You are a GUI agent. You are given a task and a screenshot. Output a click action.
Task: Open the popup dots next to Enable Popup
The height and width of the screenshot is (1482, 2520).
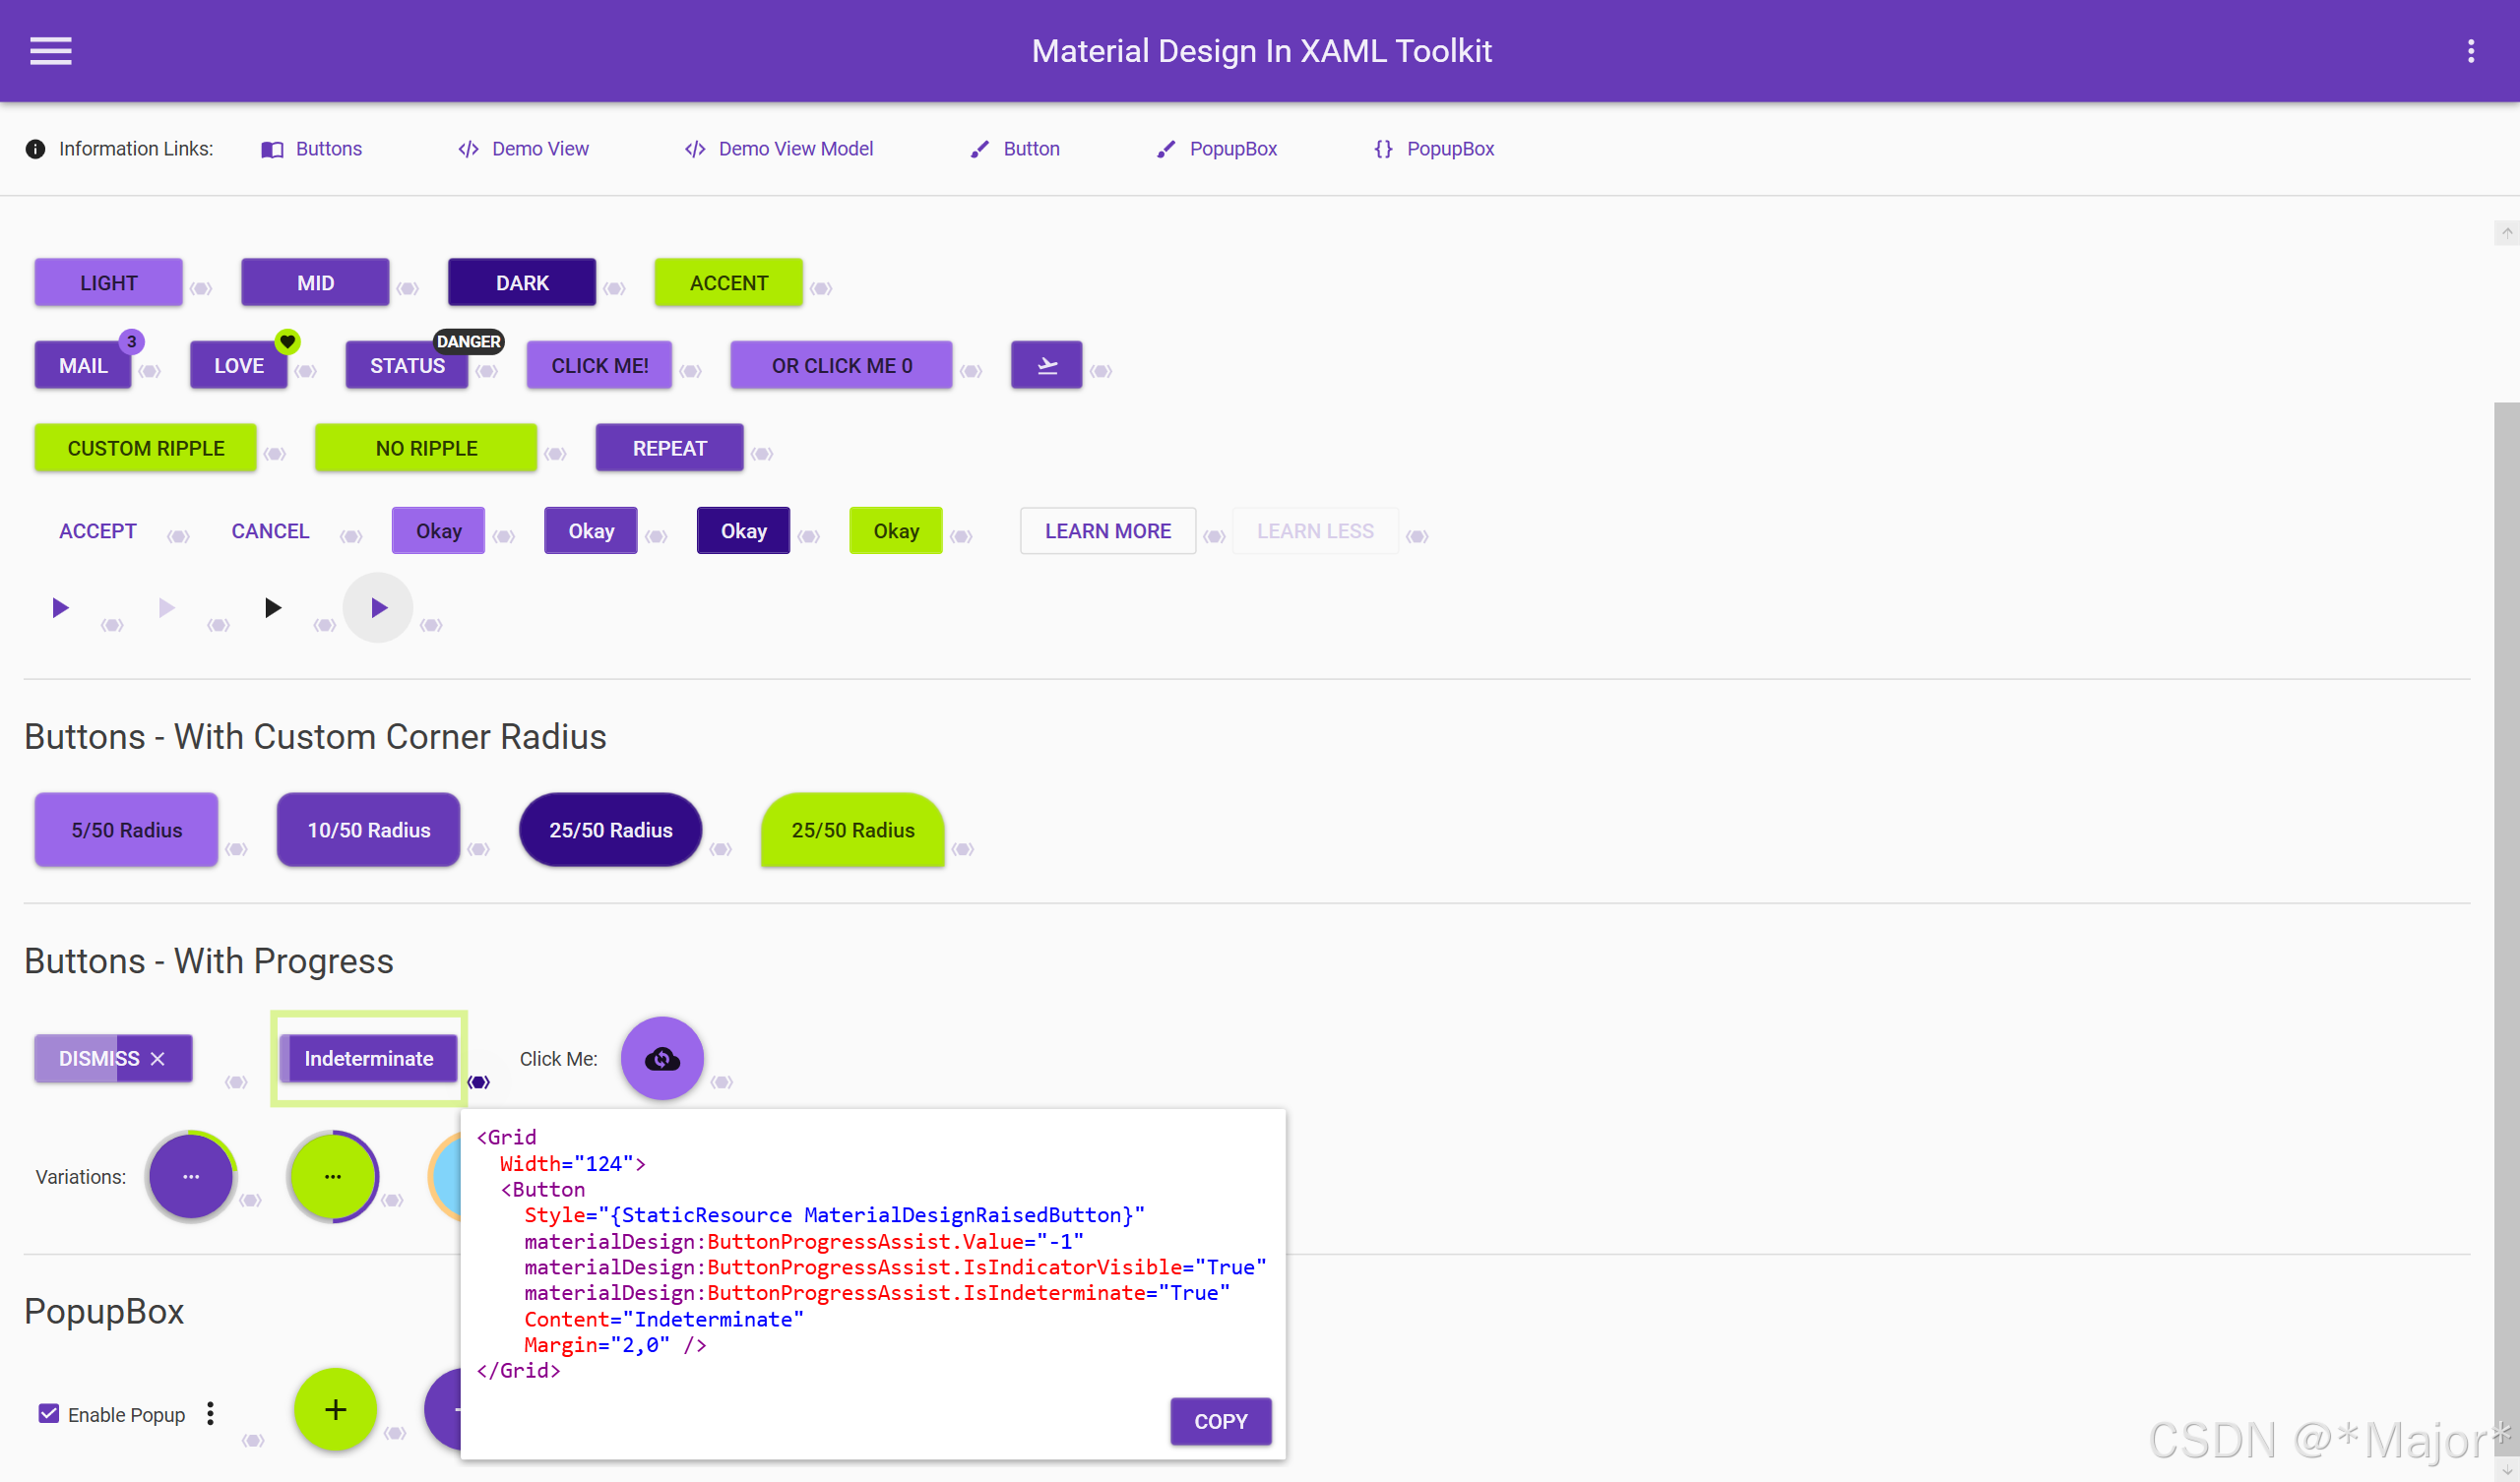[210, 1413]
